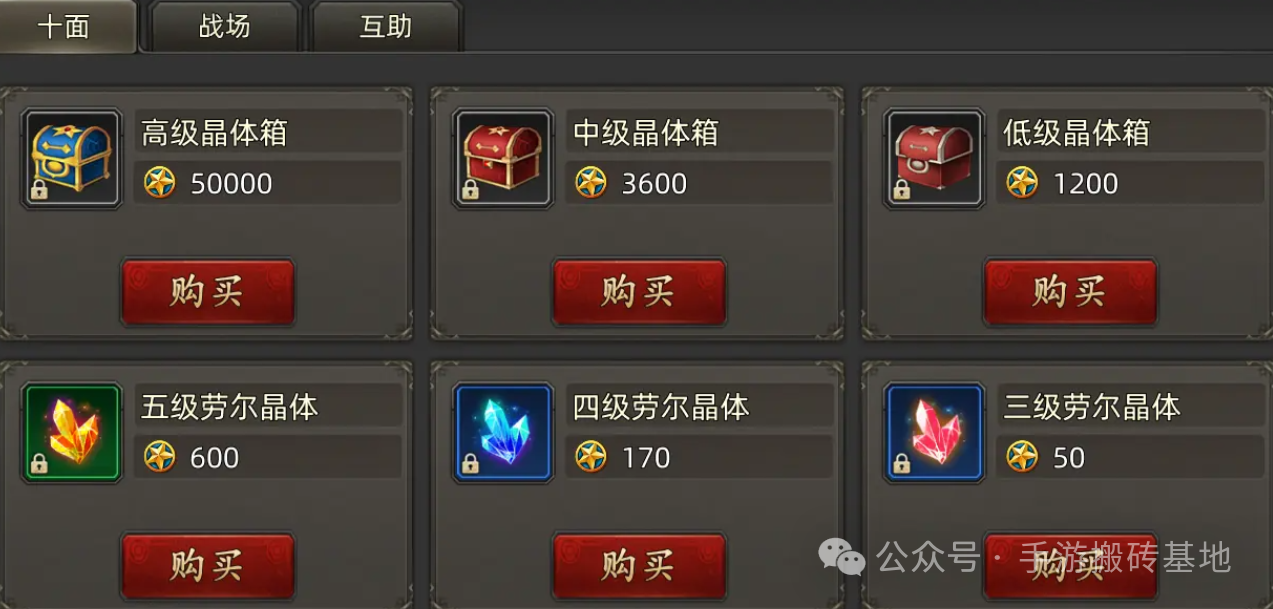Tap the 低级晶体箱 red chest icon

(934, 158)
